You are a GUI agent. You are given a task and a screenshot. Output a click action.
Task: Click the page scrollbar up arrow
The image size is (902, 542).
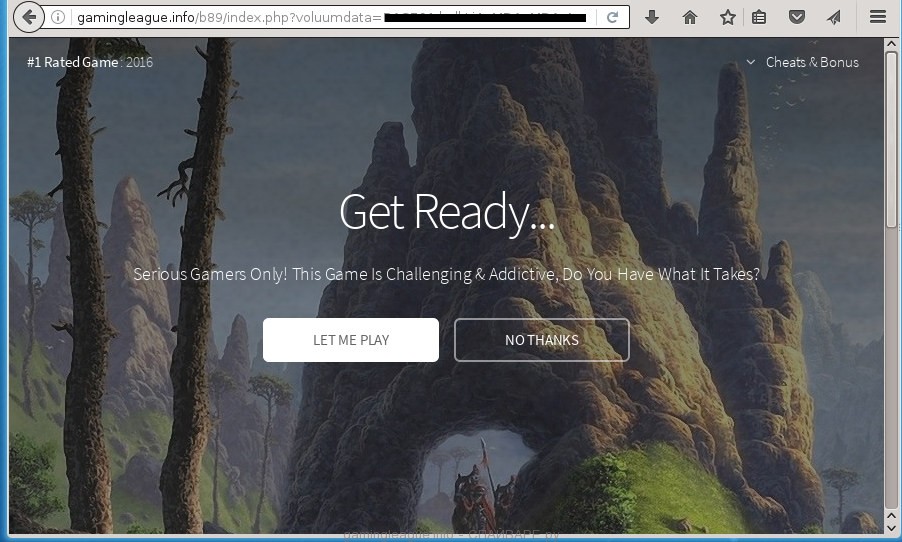(892, 44)
